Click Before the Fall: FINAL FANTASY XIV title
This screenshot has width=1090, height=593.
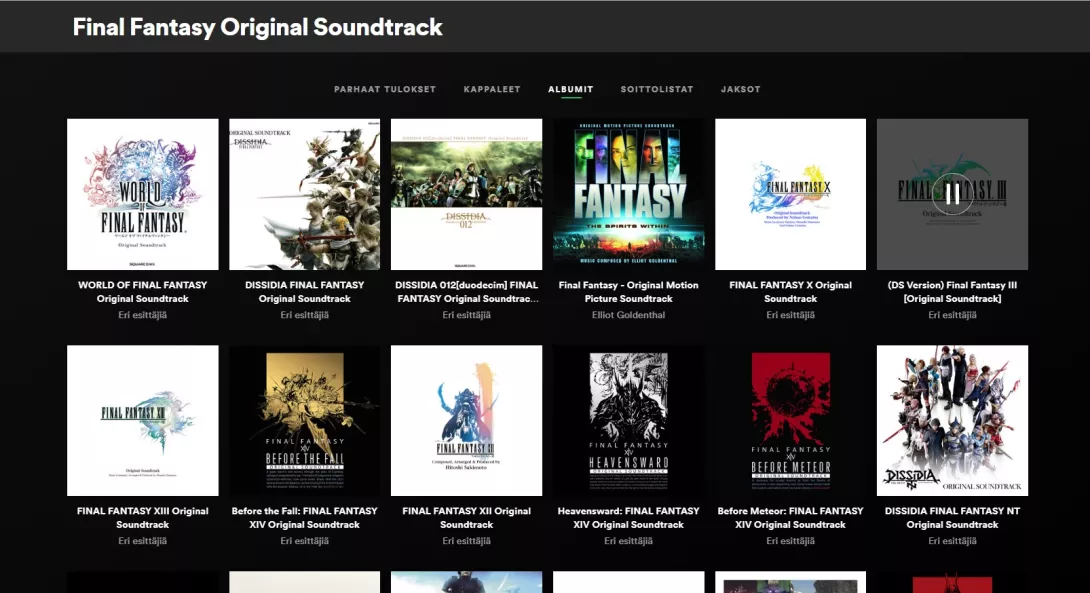pyautogui.click(x=304, y=517)
